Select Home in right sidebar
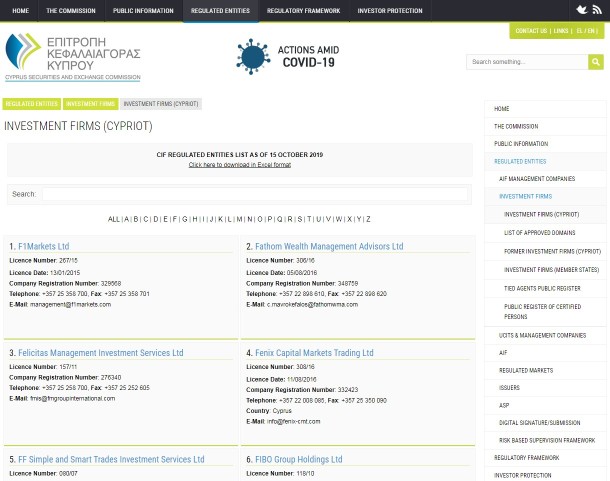 [x=545, y=109]
